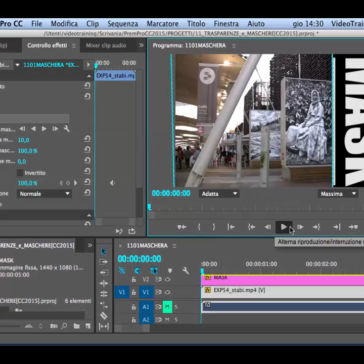Screen dimensions: 364x364
Task: Open the Sequenza menu
Action: click(x=123, y=24)
